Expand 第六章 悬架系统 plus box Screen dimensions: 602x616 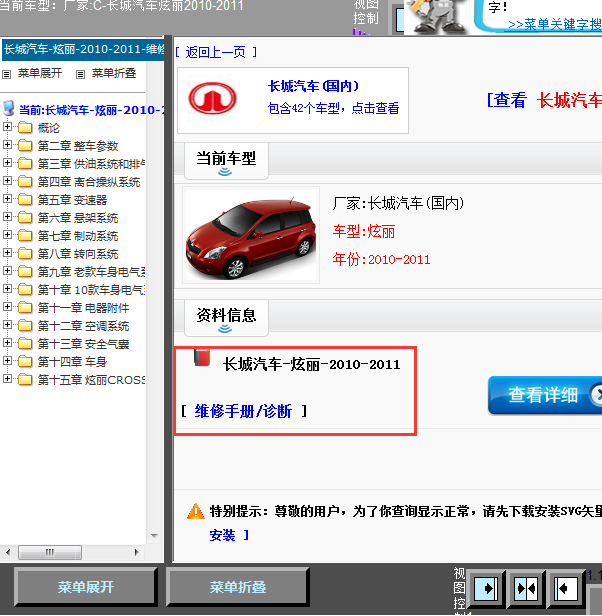7,217
